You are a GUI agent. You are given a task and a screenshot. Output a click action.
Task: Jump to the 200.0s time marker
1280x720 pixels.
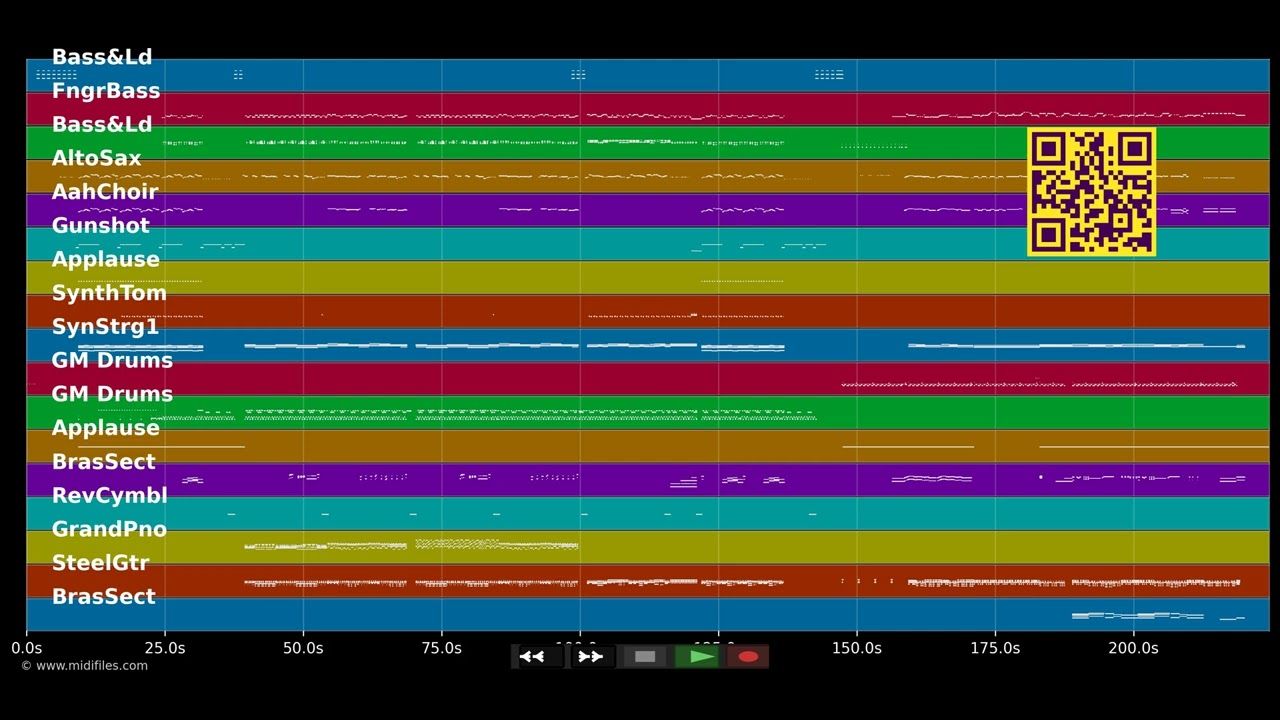1133,648
